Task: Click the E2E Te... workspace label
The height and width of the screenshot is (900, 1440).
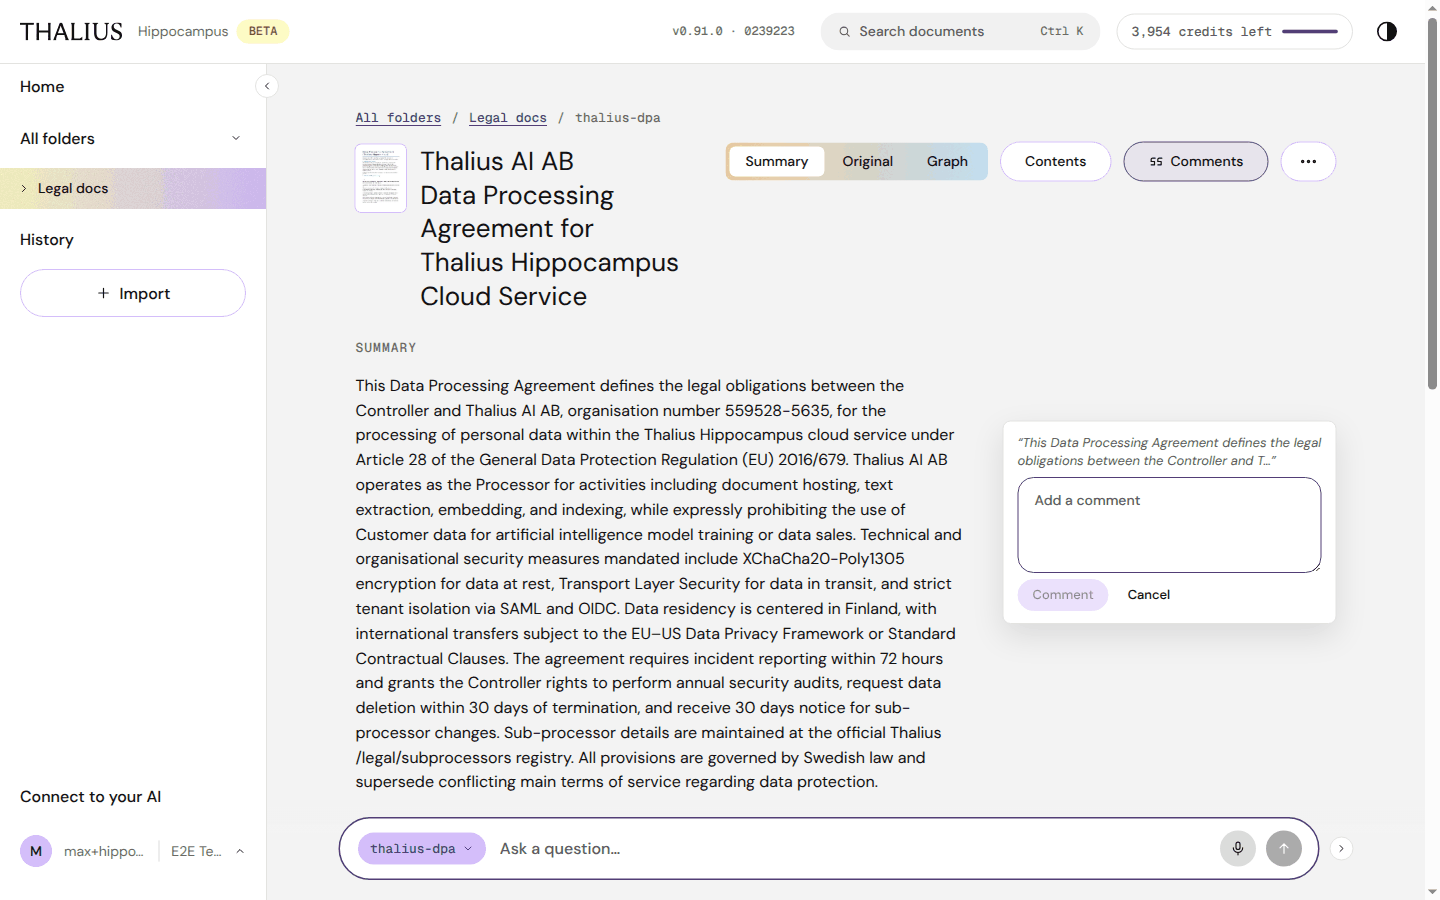Action: [196, 851]
